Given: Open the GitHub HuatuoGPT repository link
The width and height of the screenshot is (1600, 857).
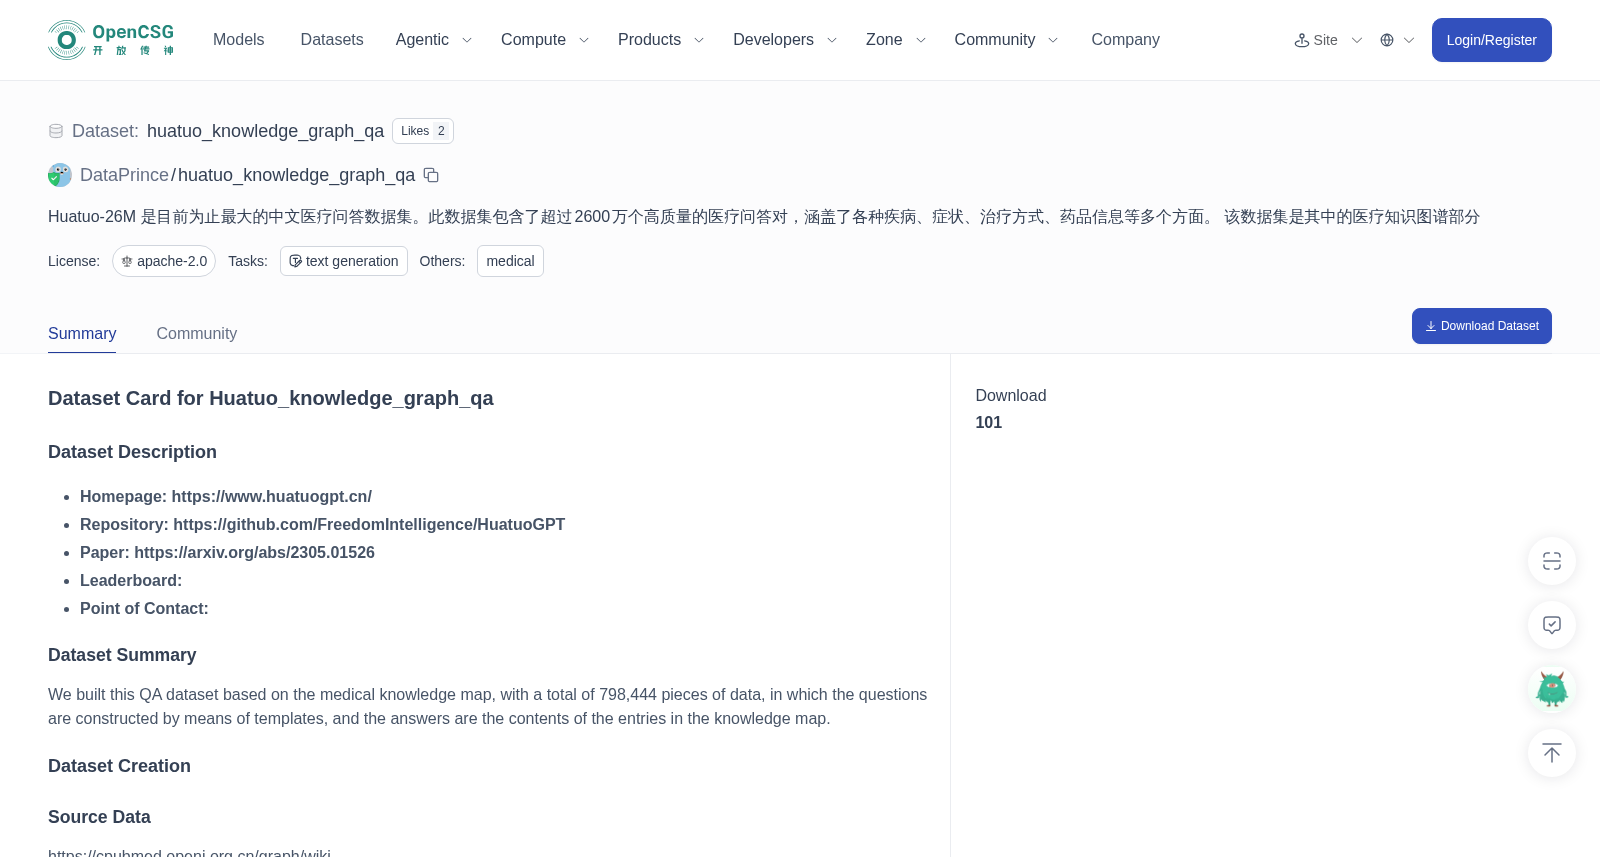Looking at the screenshot, I should [x=369, y=524].
